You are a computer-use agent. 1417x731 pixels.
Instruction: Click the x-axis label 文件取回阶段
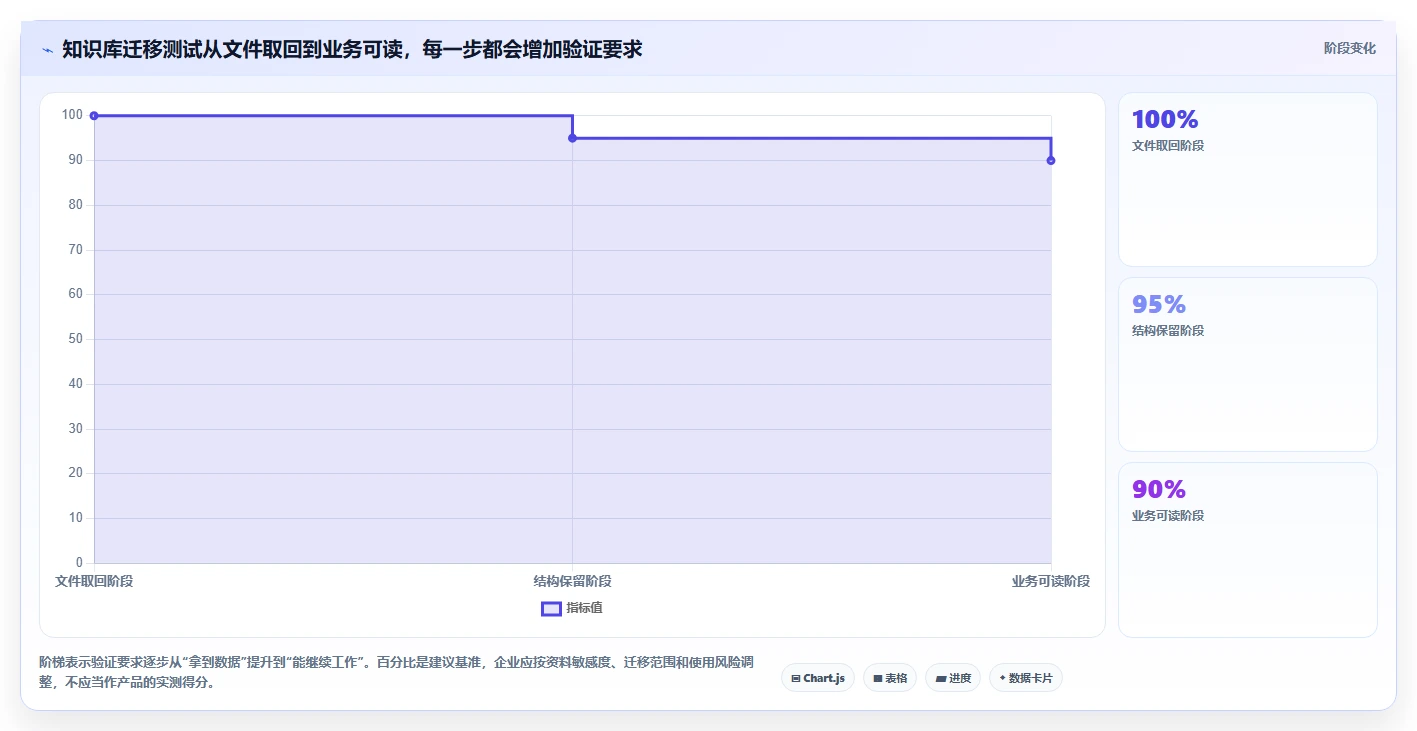(x=94, y=581)
